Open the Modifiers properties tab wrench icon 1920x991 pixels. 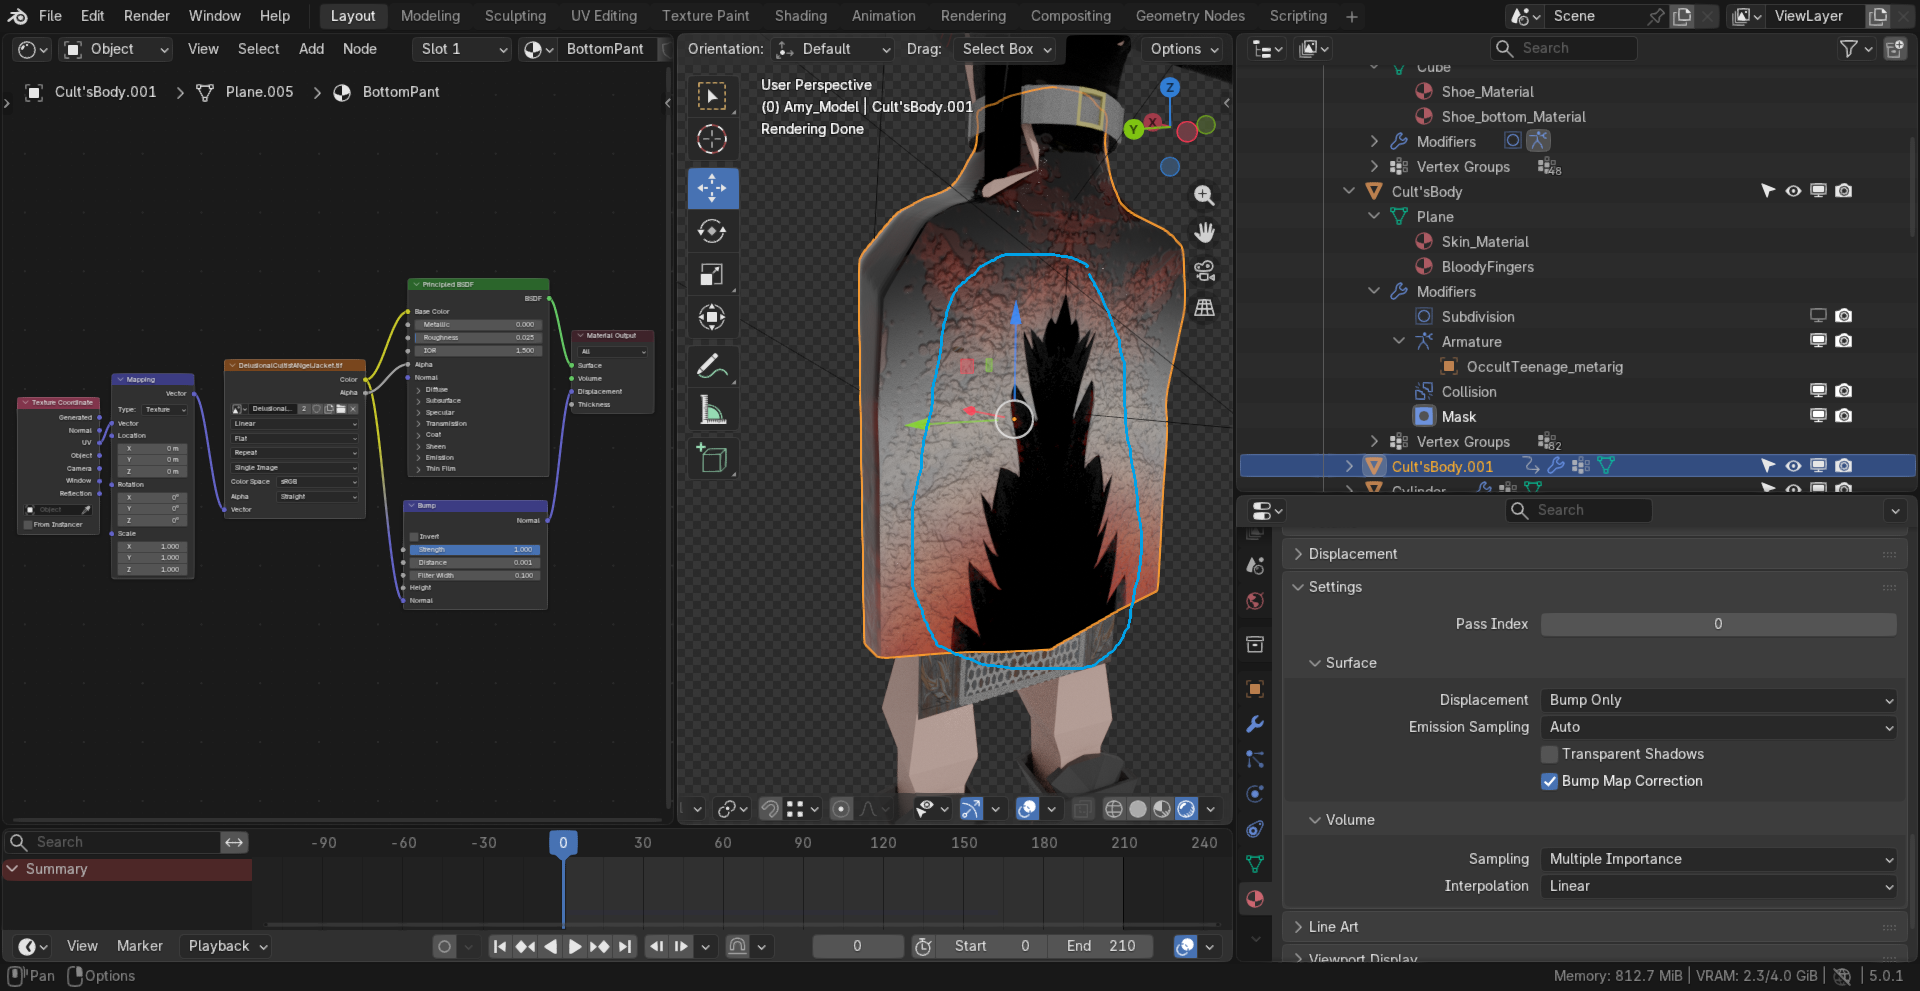click(x=1255, y=724)
